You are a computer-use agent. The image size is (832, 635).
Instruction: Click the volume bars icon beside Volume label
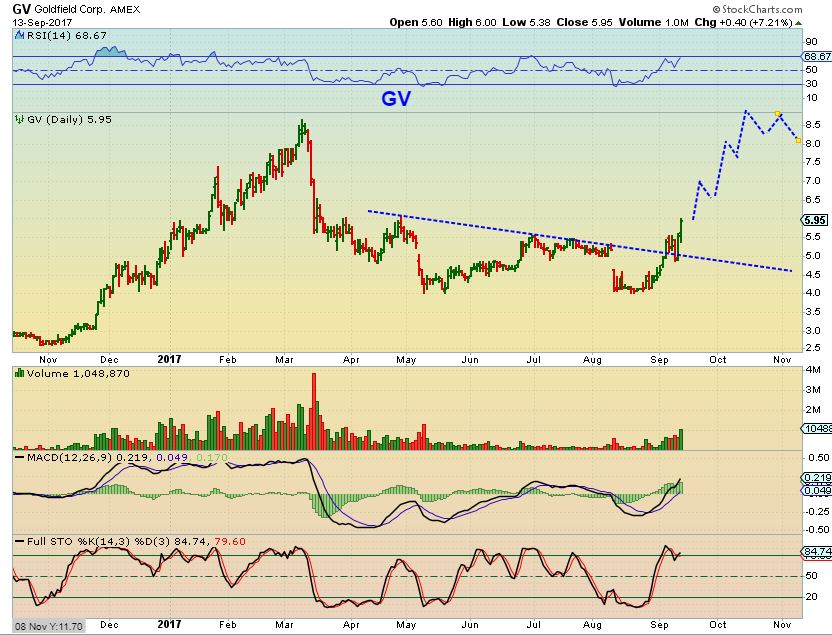[20, 373]
